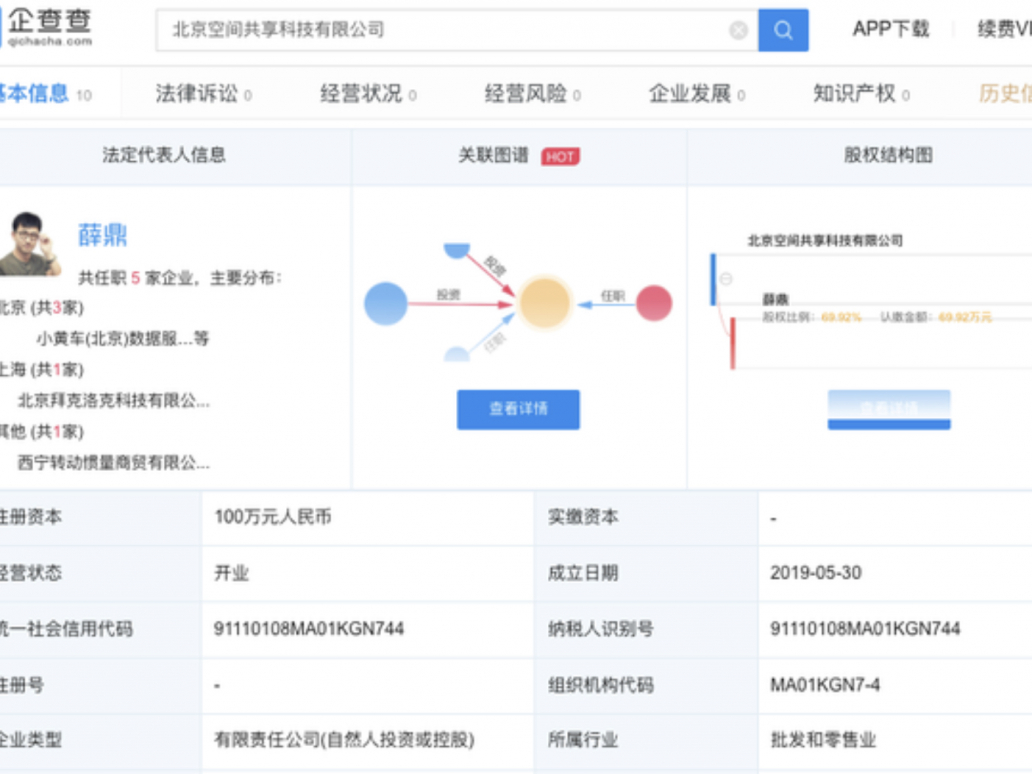Switch to the 历史信息 tab
This screenshot has height=774, width=1032.
pyautogui.click(x=1005, y=93)
